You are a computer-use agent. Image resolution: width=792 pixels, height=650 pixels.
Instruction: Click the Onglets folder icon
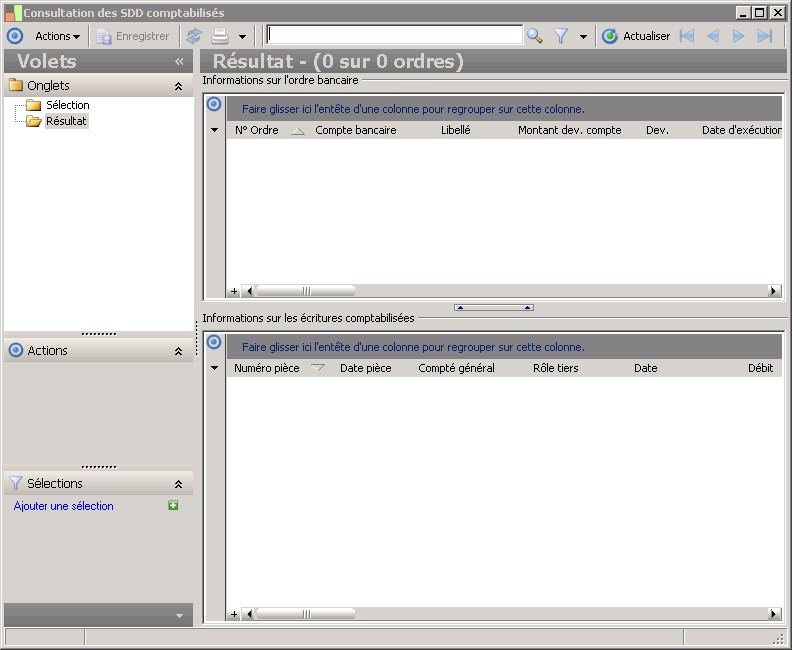pyautogui.click(x=16, y=85)
